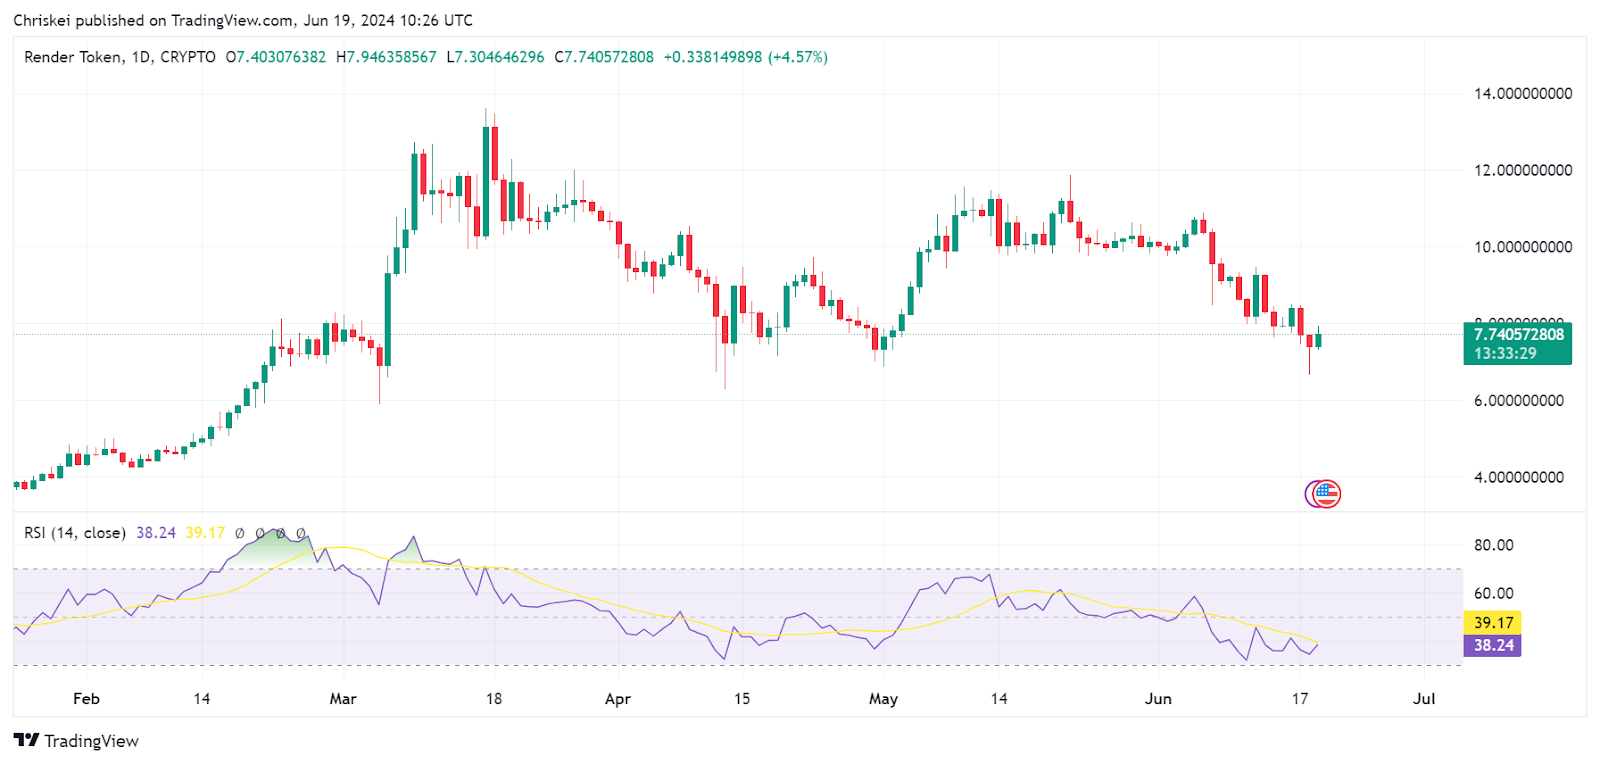Click the 6.000000000 price axis label
This screenshot has height=764, width=1600.
click(1519, 400)
